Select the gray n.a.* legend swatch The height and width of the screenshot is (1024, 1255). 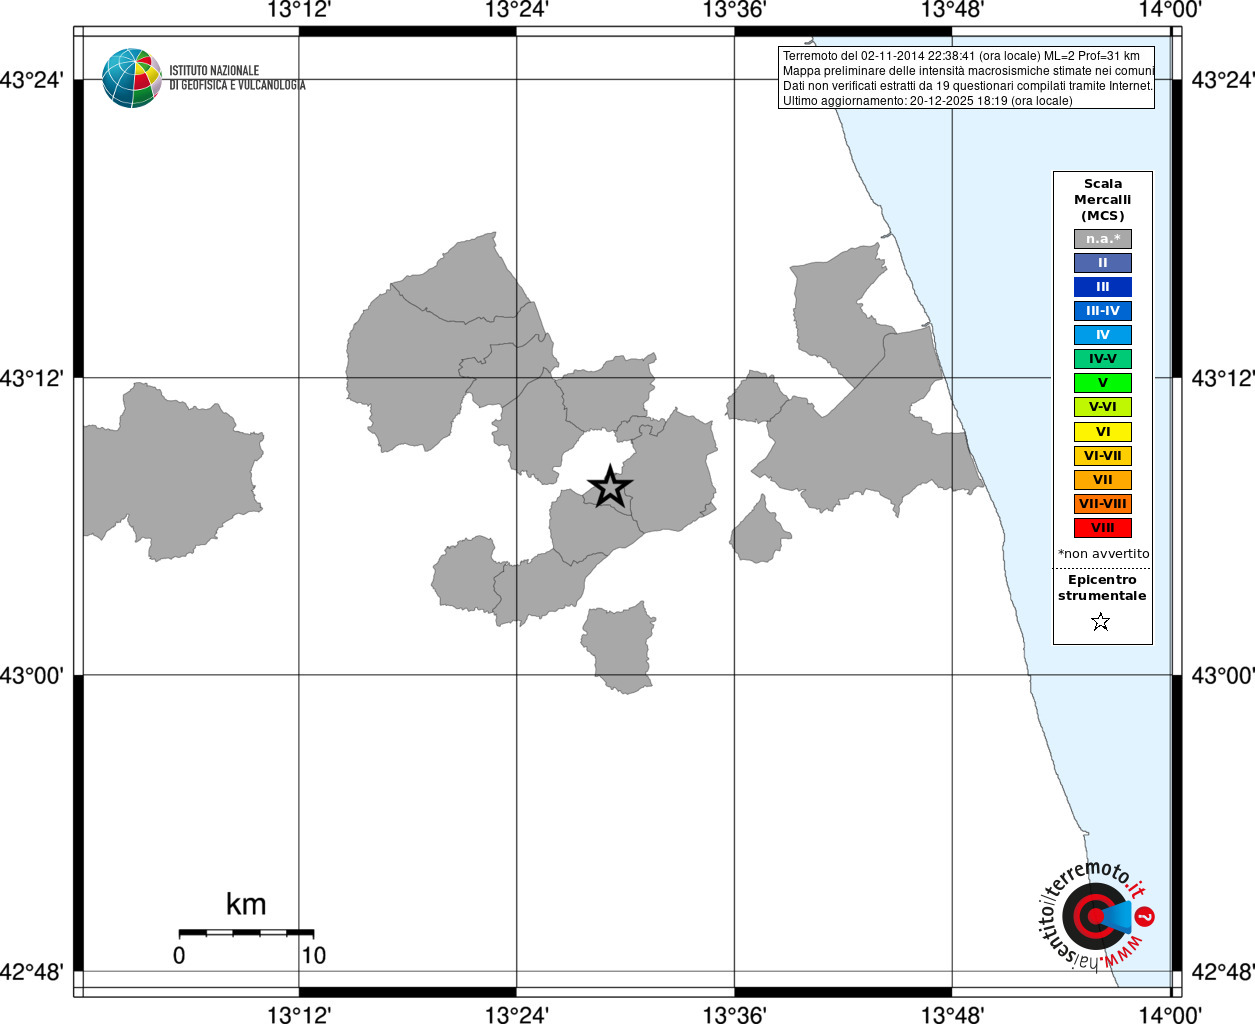(1103, 239)
